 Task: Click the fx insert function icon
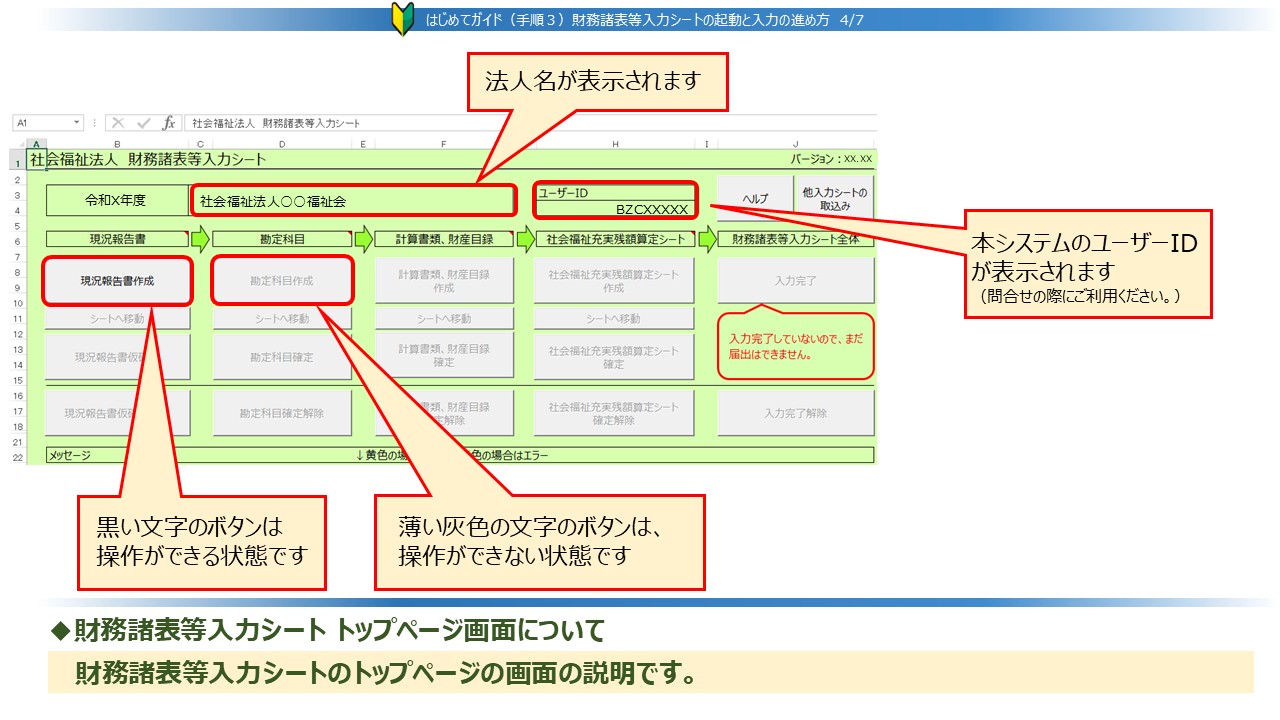pyautogui.click(x=169, y=123)
